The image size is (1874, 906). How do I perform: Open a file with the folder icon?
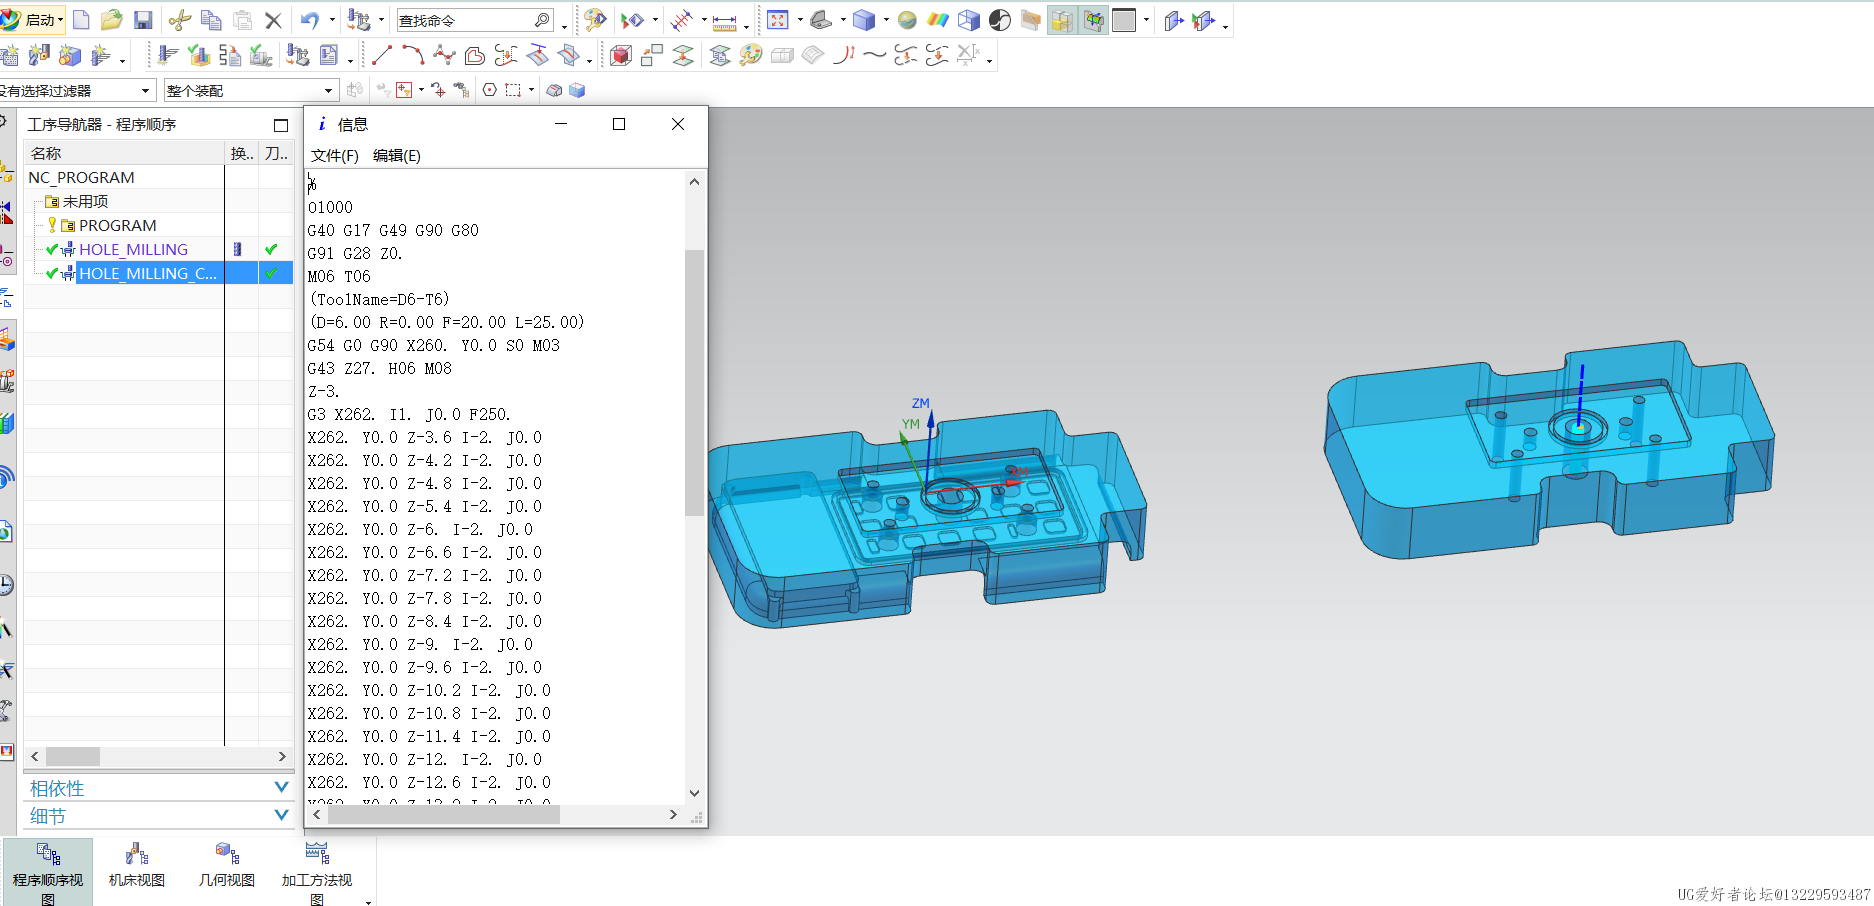[112, 20]
